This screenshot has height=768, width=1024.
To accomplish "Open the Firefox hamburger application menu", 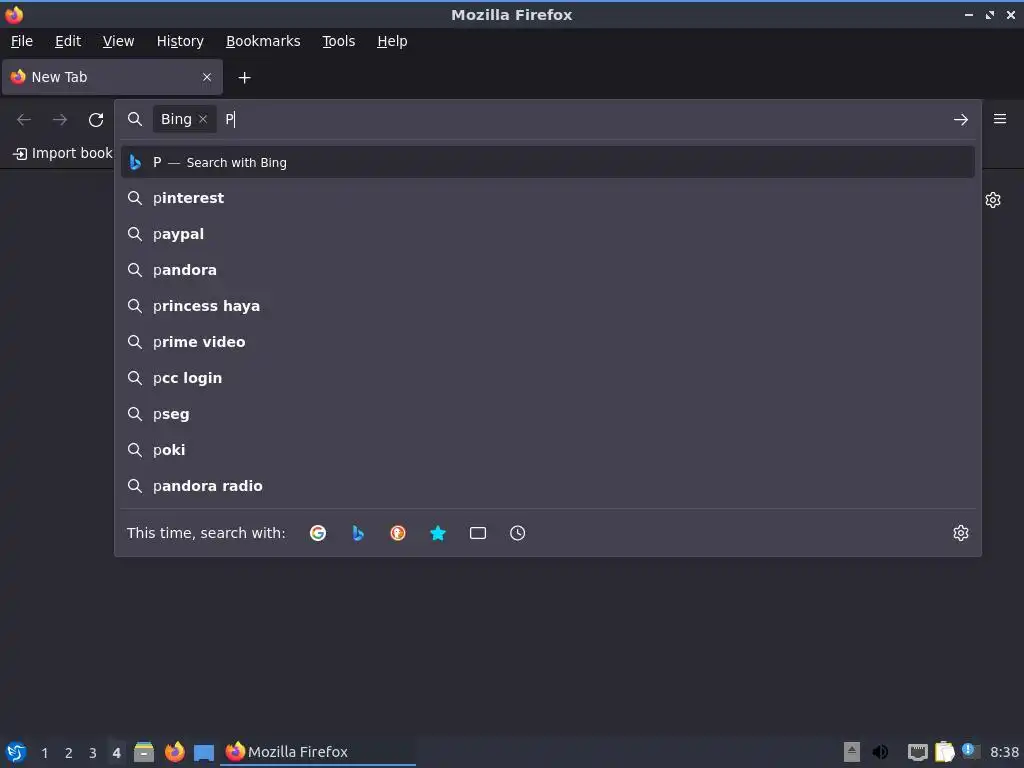I will (1000, 119).
